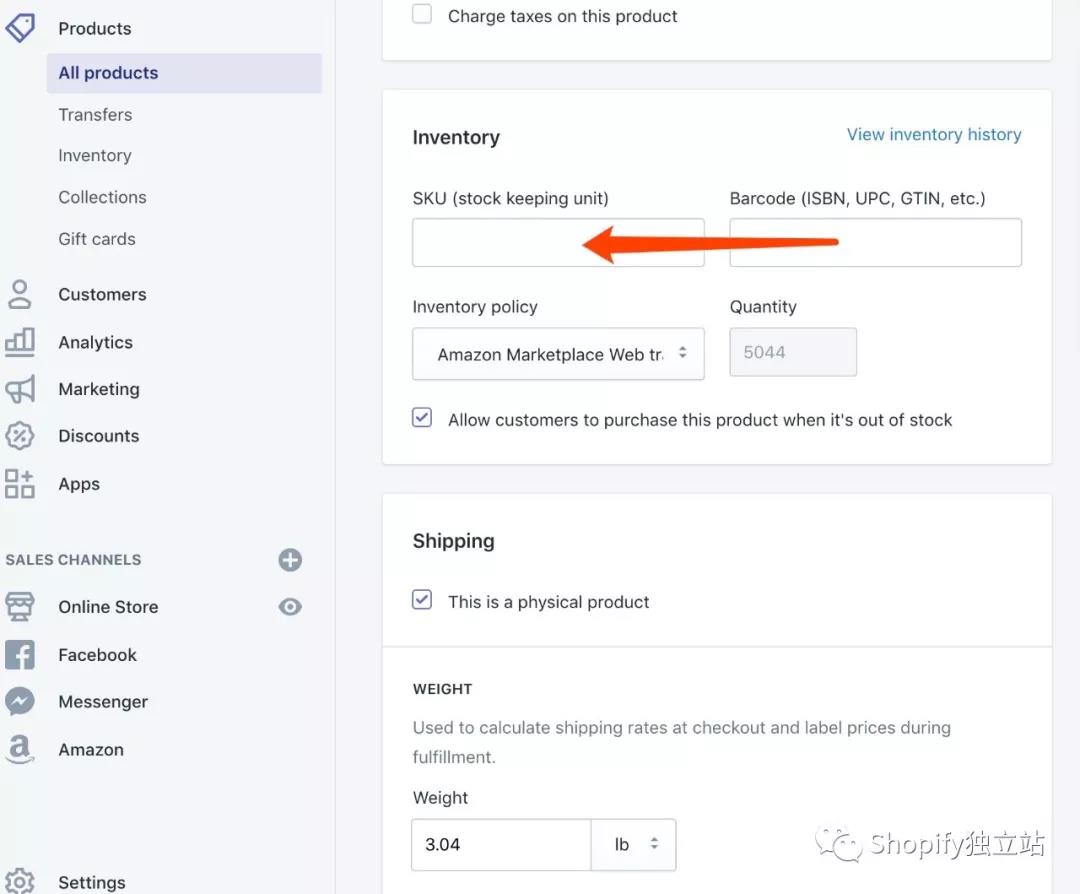Click the Marketing megaphone icon

pyautogui.click(x=20, y=389)
